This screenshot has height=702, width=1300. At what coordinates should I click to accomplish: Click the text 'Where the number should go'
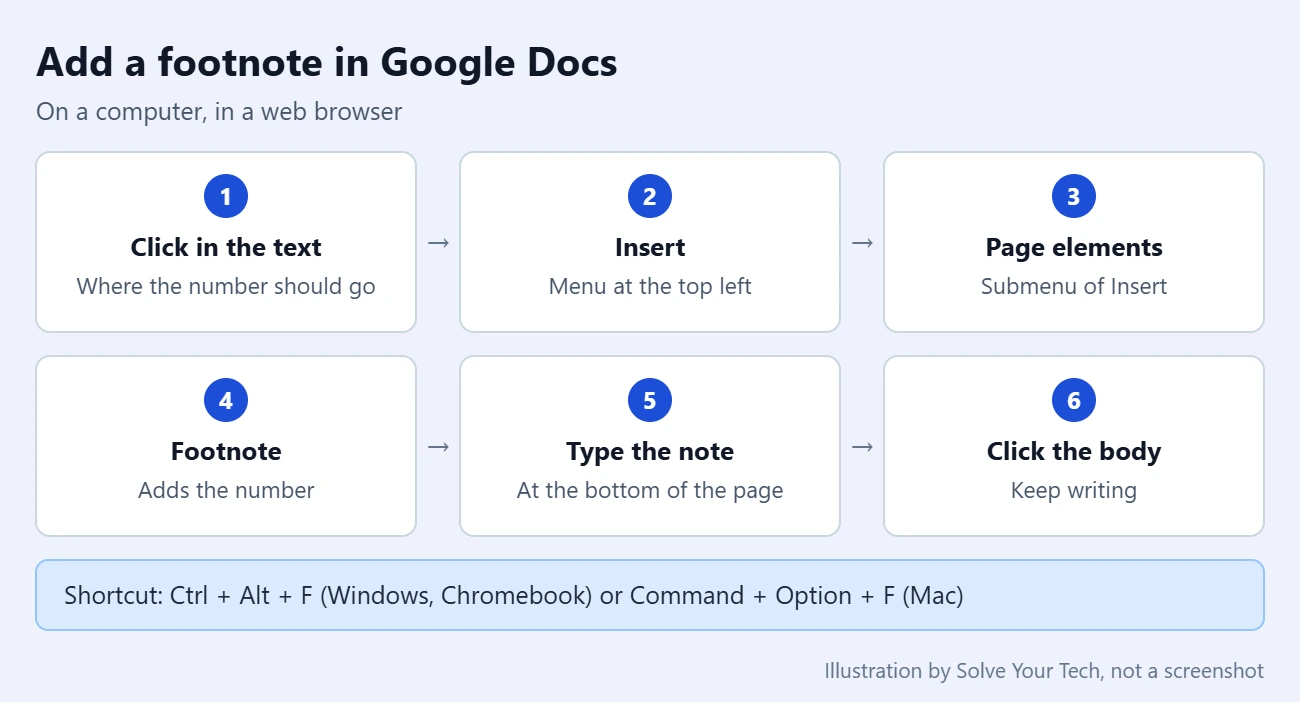[226, 287]
